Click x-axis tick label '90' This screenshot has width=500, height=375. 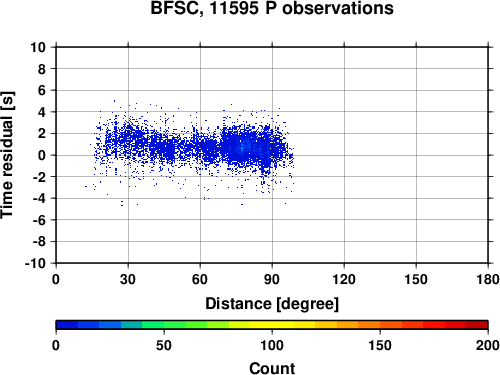pyautogui.click(x=272, y=279)
